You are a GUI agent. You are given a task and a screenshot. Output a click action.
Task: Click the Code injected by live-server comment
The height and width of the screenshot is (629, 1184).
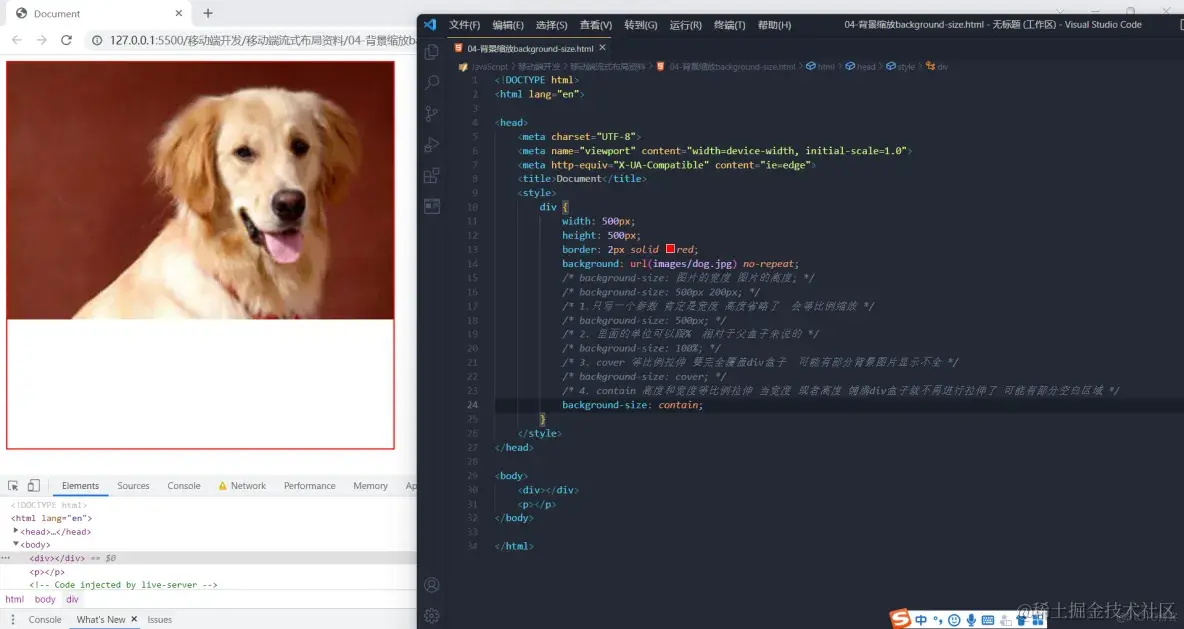point(123,584)
